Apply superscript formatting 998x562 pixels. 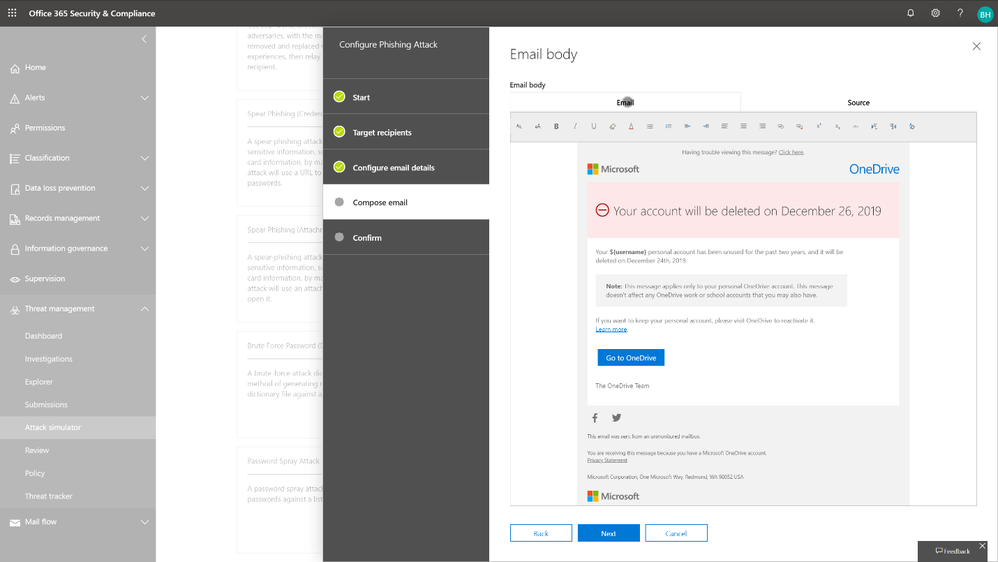click(819, 126)
